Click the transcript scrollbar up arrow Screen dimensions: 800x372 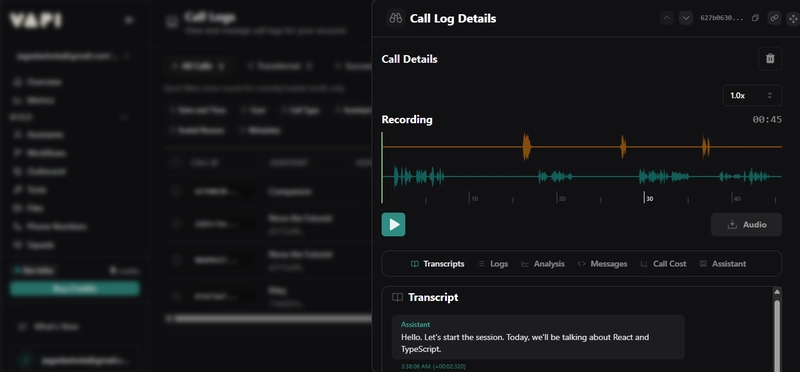777,292
